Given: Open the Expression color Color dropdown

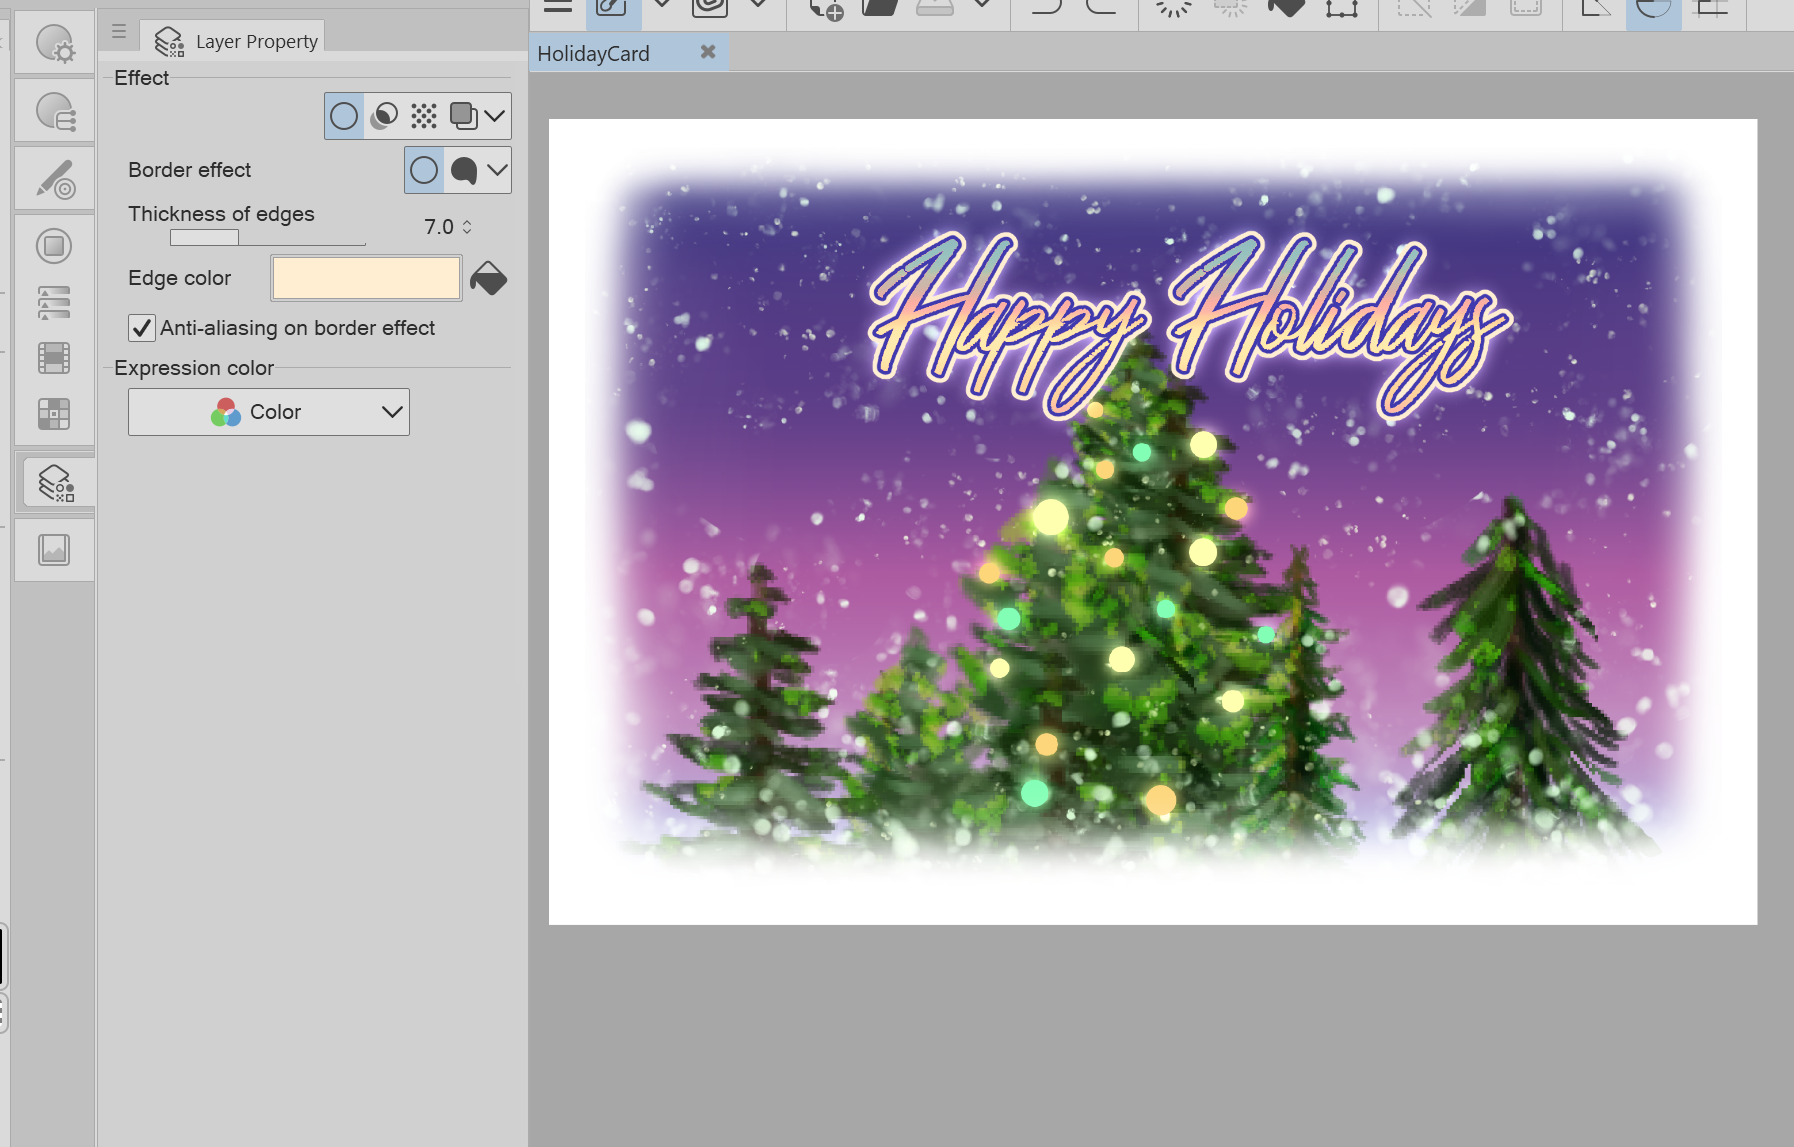Looking at the screenshot, I should pyautogui.click(x=269, y=412).
